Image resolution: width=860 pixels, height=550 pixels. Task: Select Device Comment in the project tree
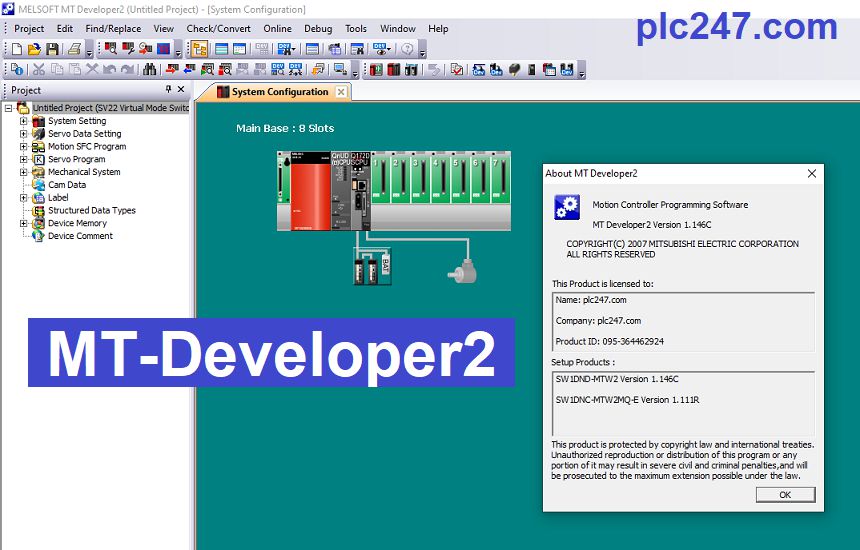click(x=80, y=236)
